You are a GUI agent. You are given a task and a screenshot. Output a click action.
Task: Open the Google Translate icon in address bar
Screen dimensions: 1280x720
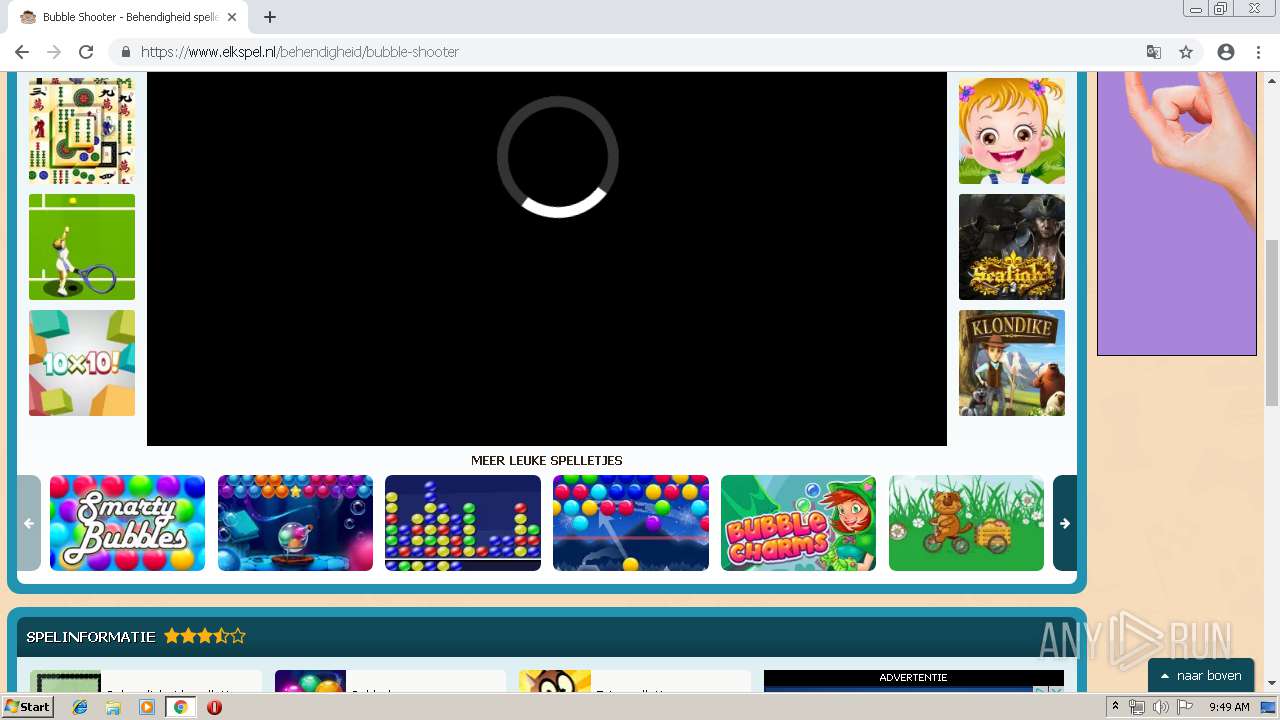1153,52
